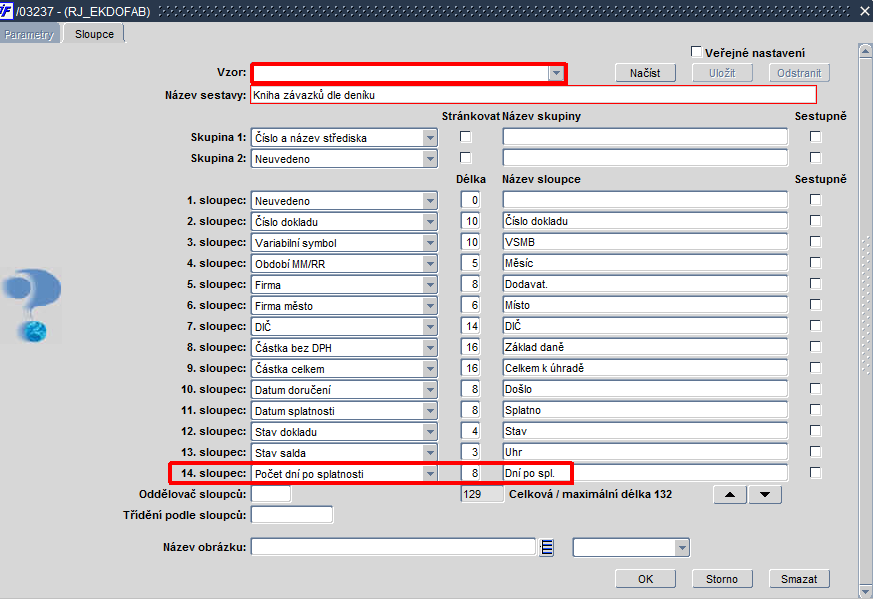The height and width of the screenshot is (599, 873).
Task: Expand the 3. sloupec Variabilní symbol dropdown
Action: point(429,243)
